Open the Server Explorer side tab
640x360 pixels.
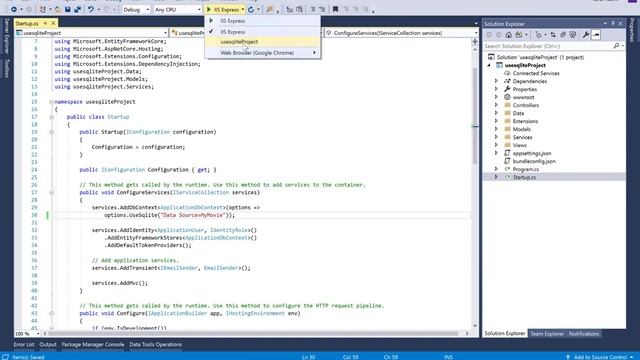click(6, 36)
